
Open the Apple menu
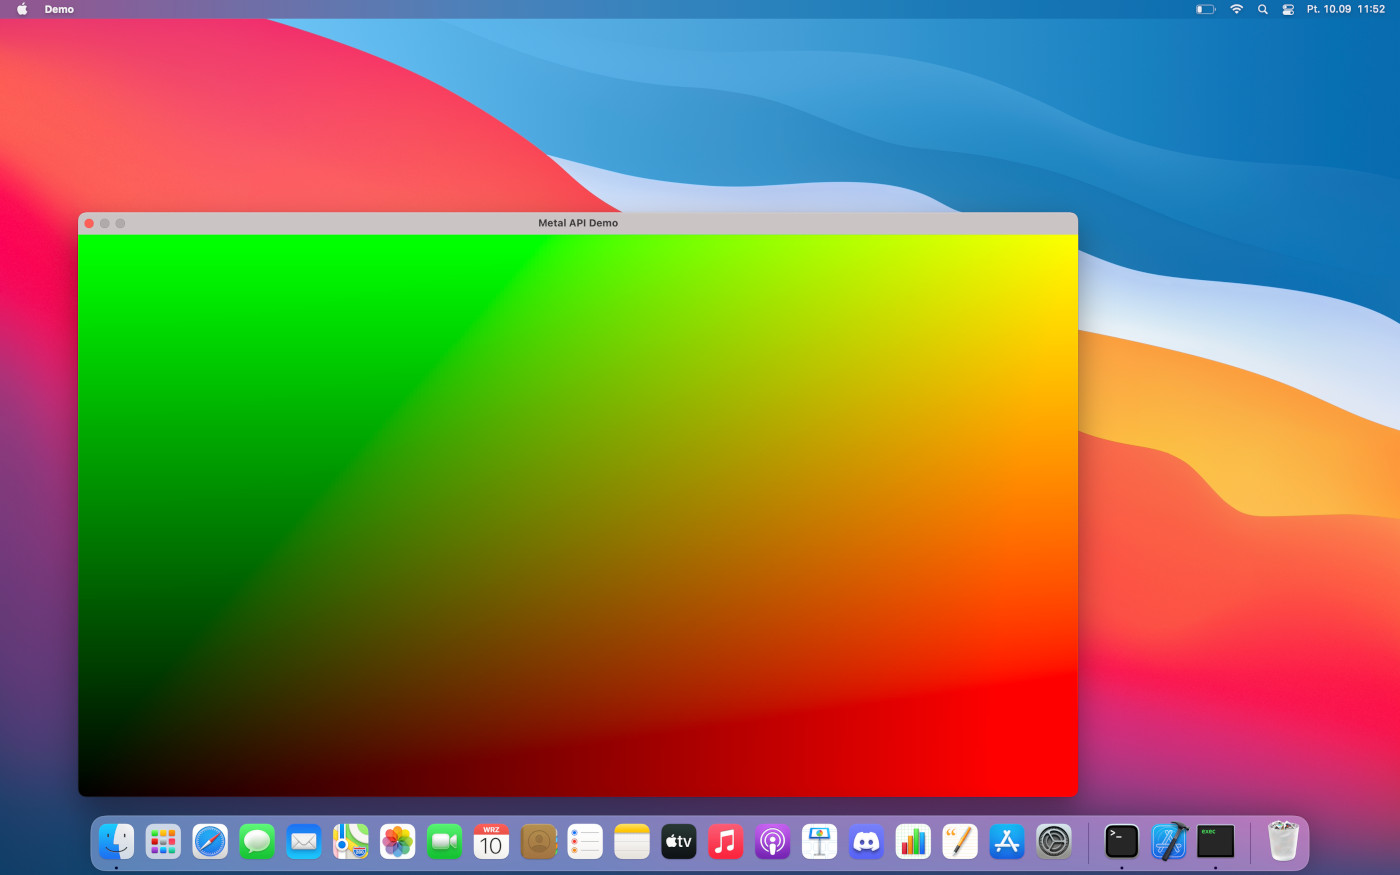(x=22, y=9)
